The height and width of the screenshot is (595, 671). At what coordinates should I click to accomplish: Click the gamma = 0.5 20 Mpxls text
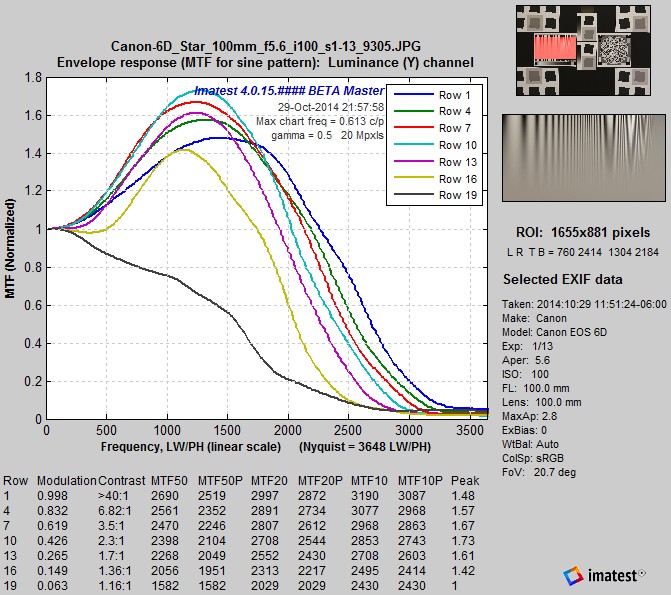327,136
